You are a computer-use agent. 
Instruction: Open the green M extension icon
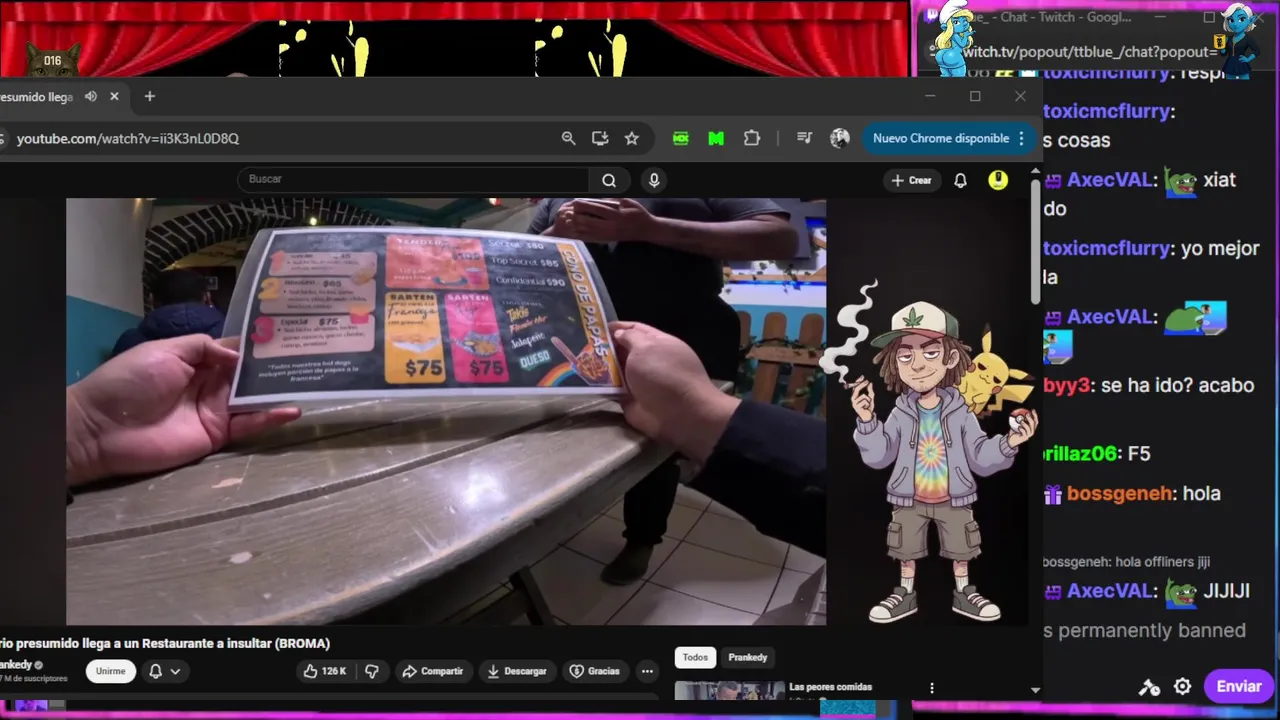[x=716, y=138]
